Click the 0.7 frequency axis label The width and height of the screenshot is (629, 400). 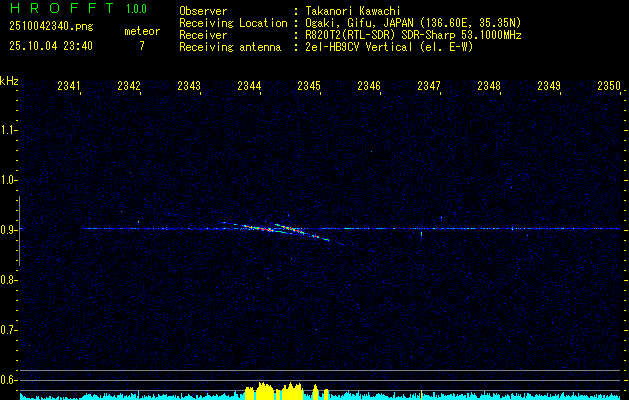[x=9, y=329]
